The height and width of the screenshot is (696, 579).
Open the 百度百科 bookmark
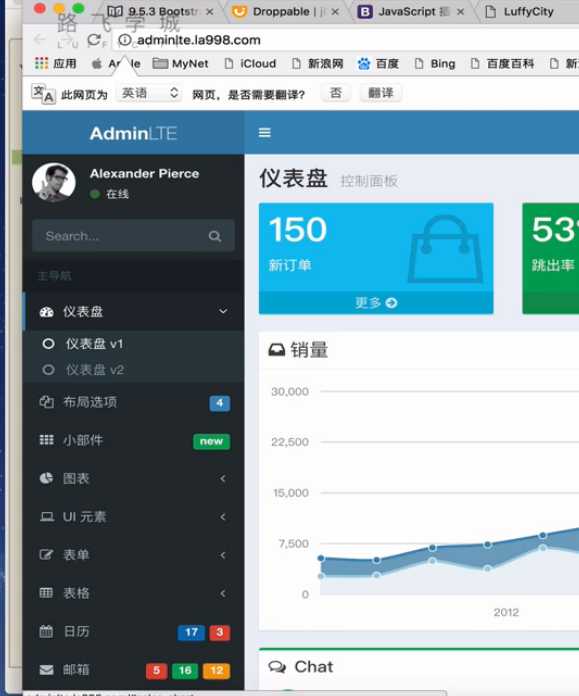pos(502,64)
